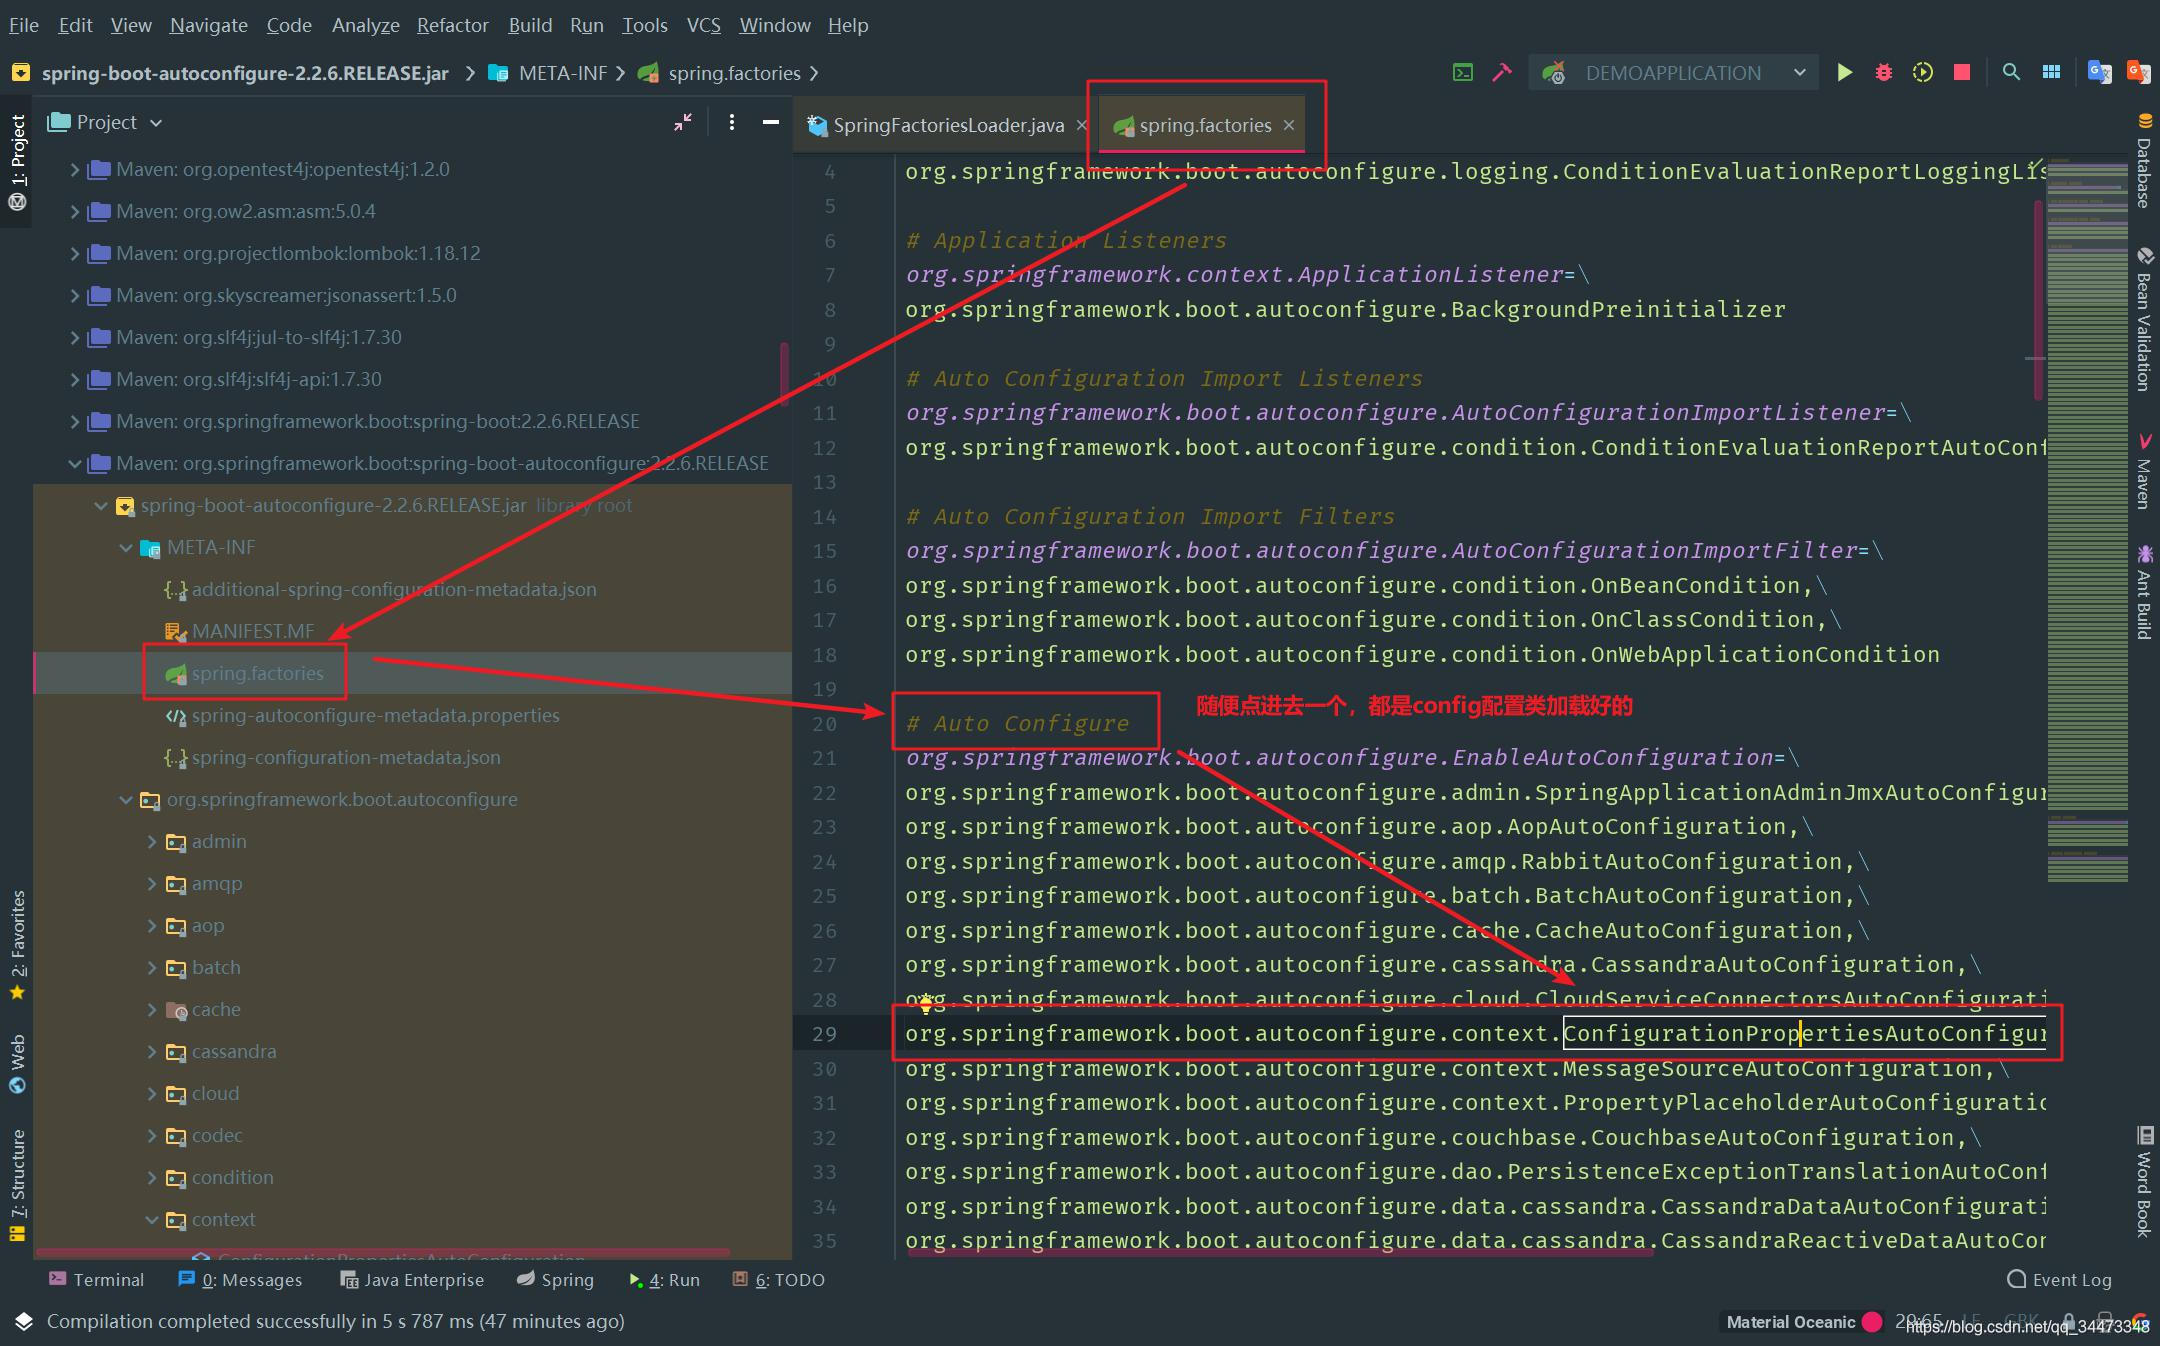The height and width of the screenshot is (1346, 2160).
Task: Run with coverage icon in toolbar
Action: [x=1923, y=72]
